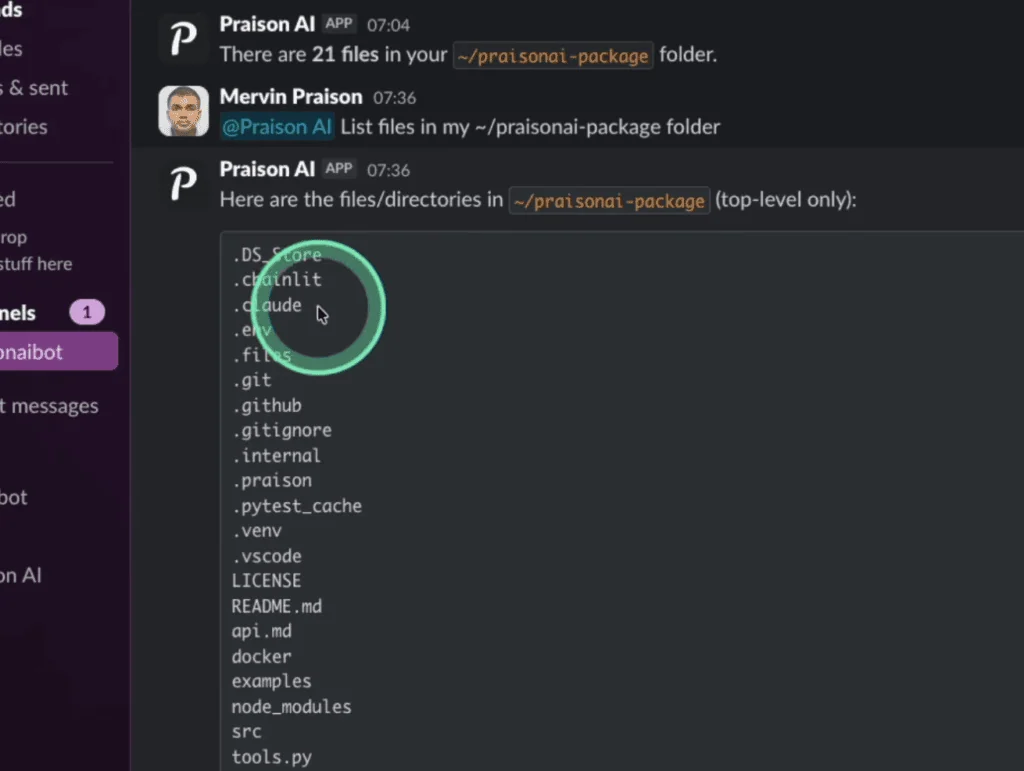Click the tools.py line in the file list
Viewport: 1024px width, 771px height.
[271, 757]
